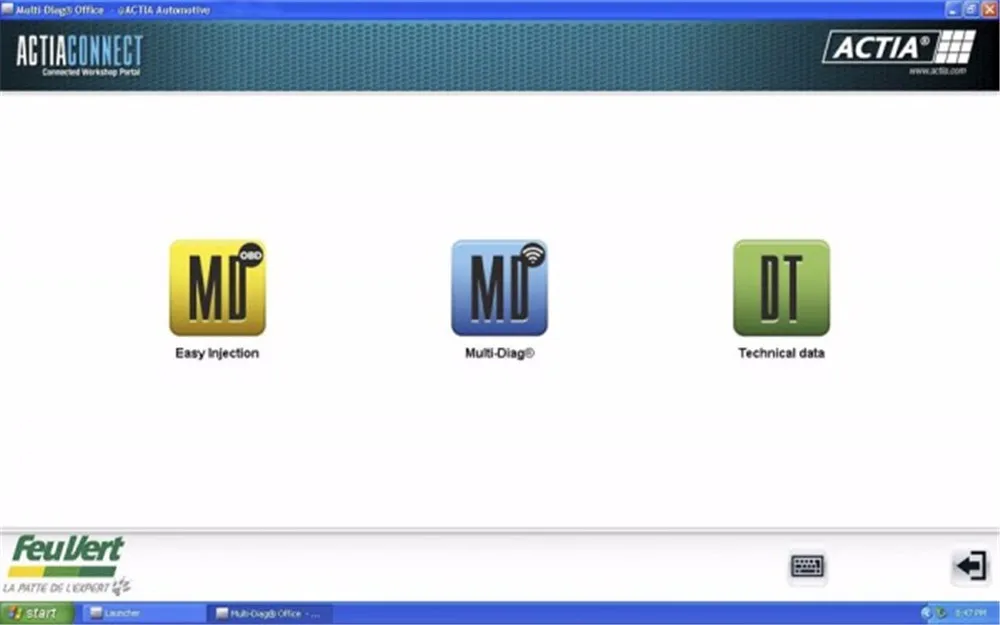1000x625 pixels.
Task: Click the ACTIA logo in the header
Action: tap(899, 47)
